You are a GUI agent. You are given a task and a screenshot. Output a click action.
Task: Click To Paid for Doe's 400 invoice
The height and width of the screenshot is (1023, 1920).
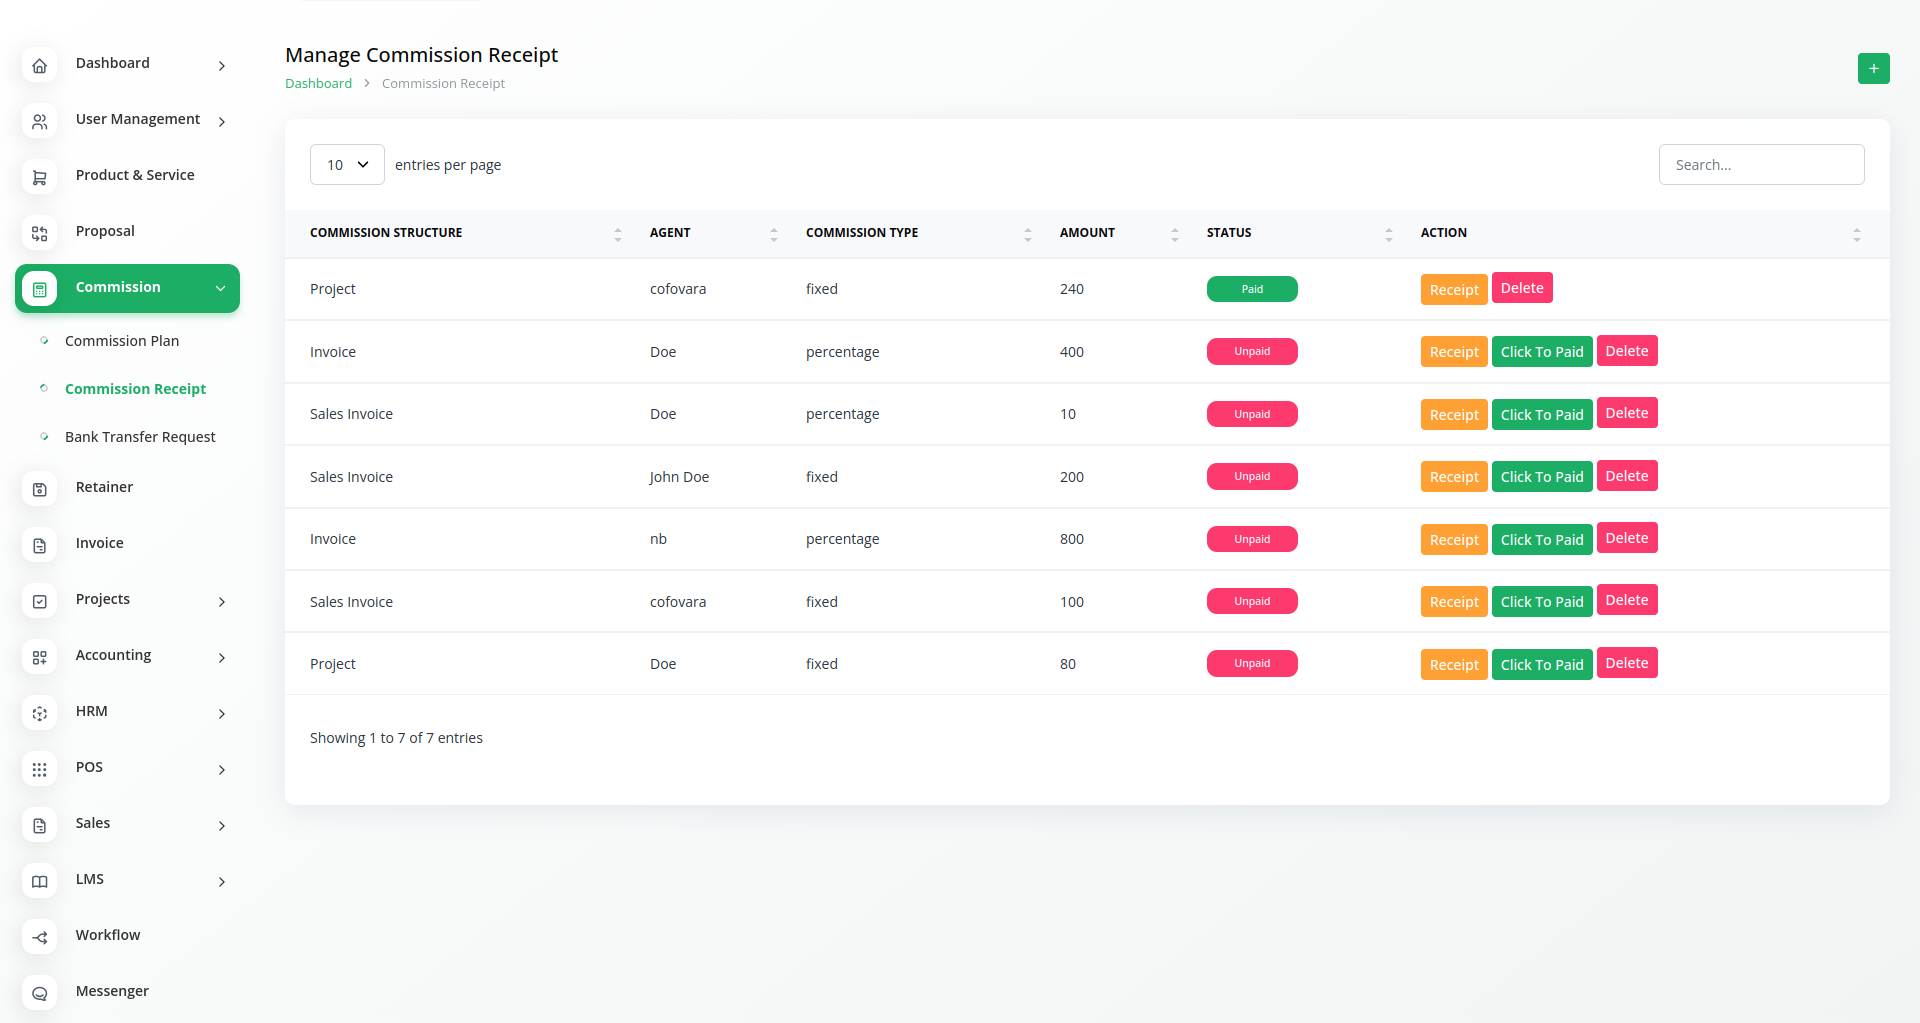pos(1541,352)
